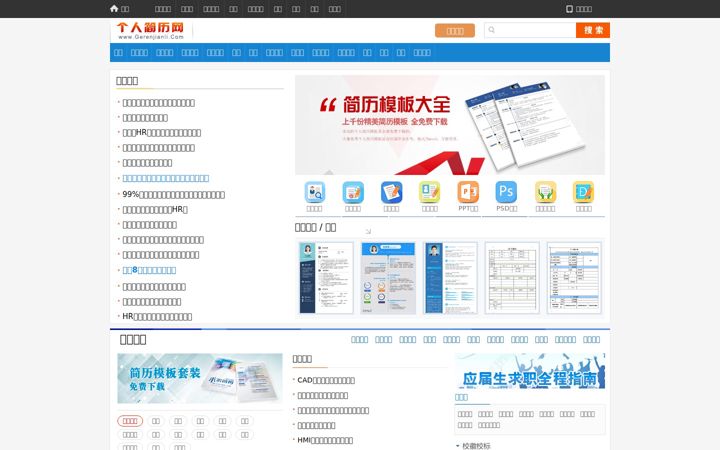720x450 pixels.
Task: Open the blue article link containing "8"
Action: click(x=149, y=270)
